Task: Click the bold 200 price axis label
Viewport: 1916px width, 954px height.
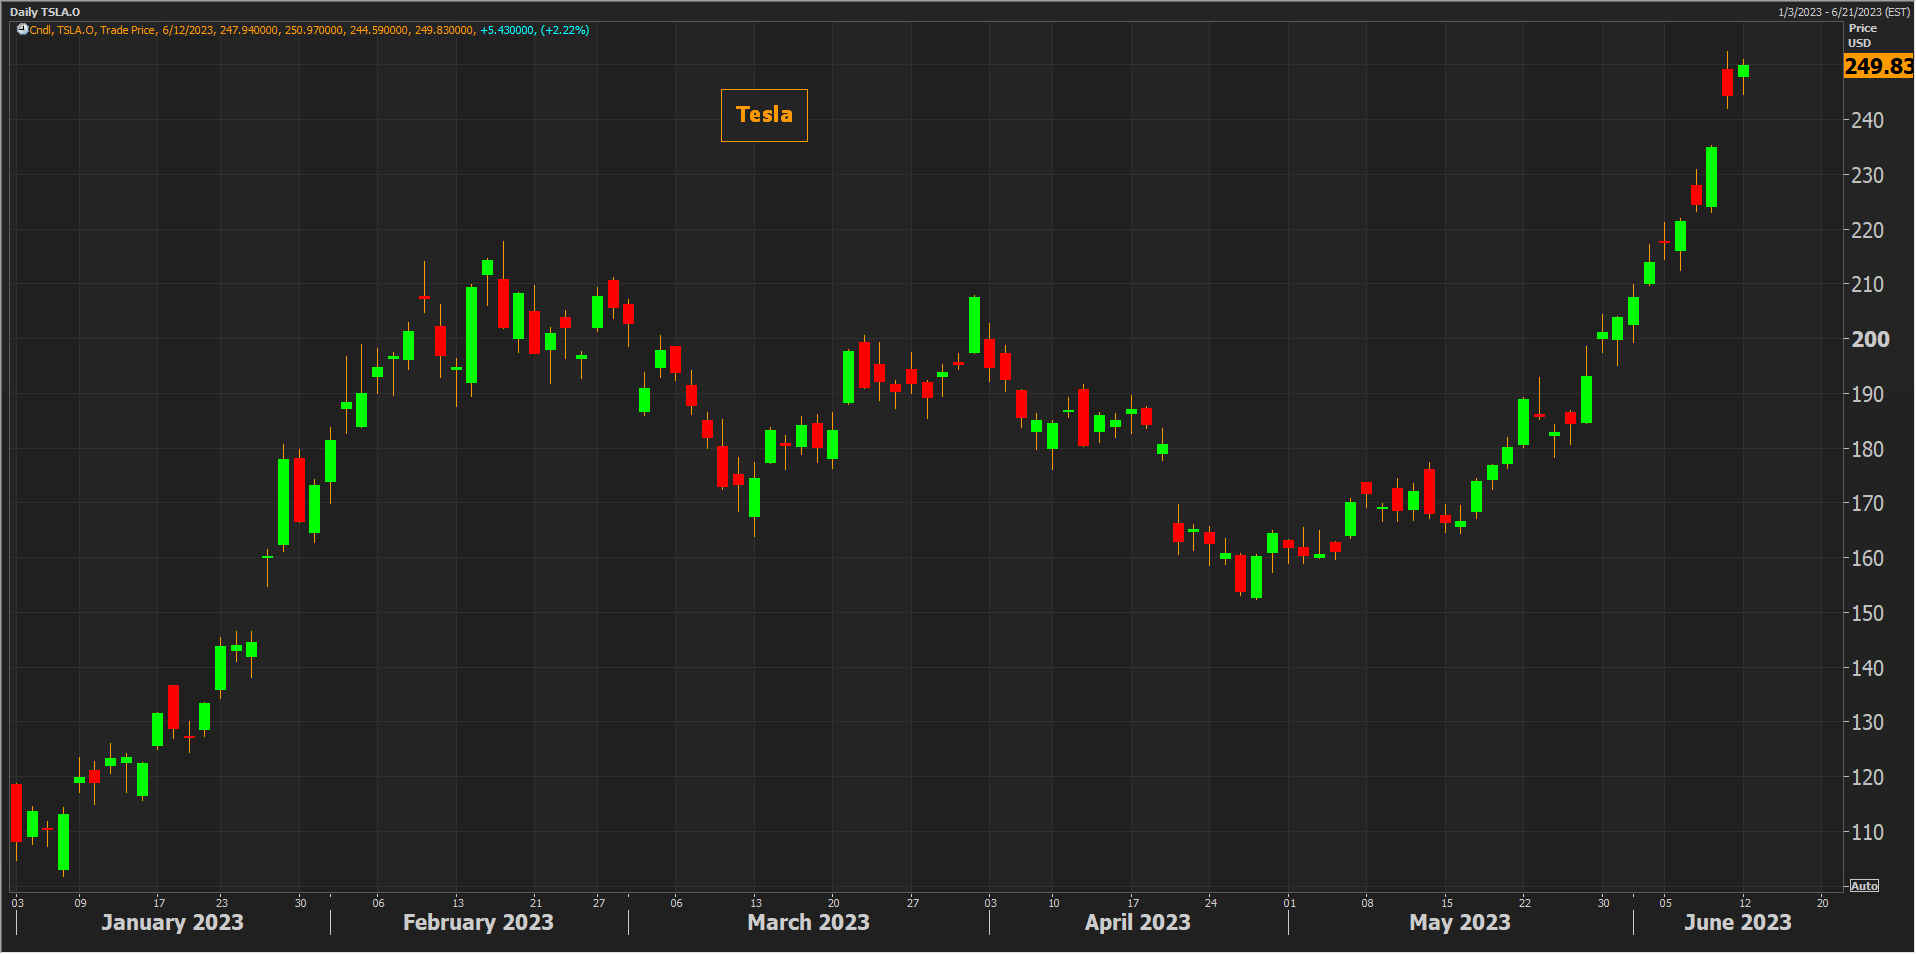Action: point(1869,339)
